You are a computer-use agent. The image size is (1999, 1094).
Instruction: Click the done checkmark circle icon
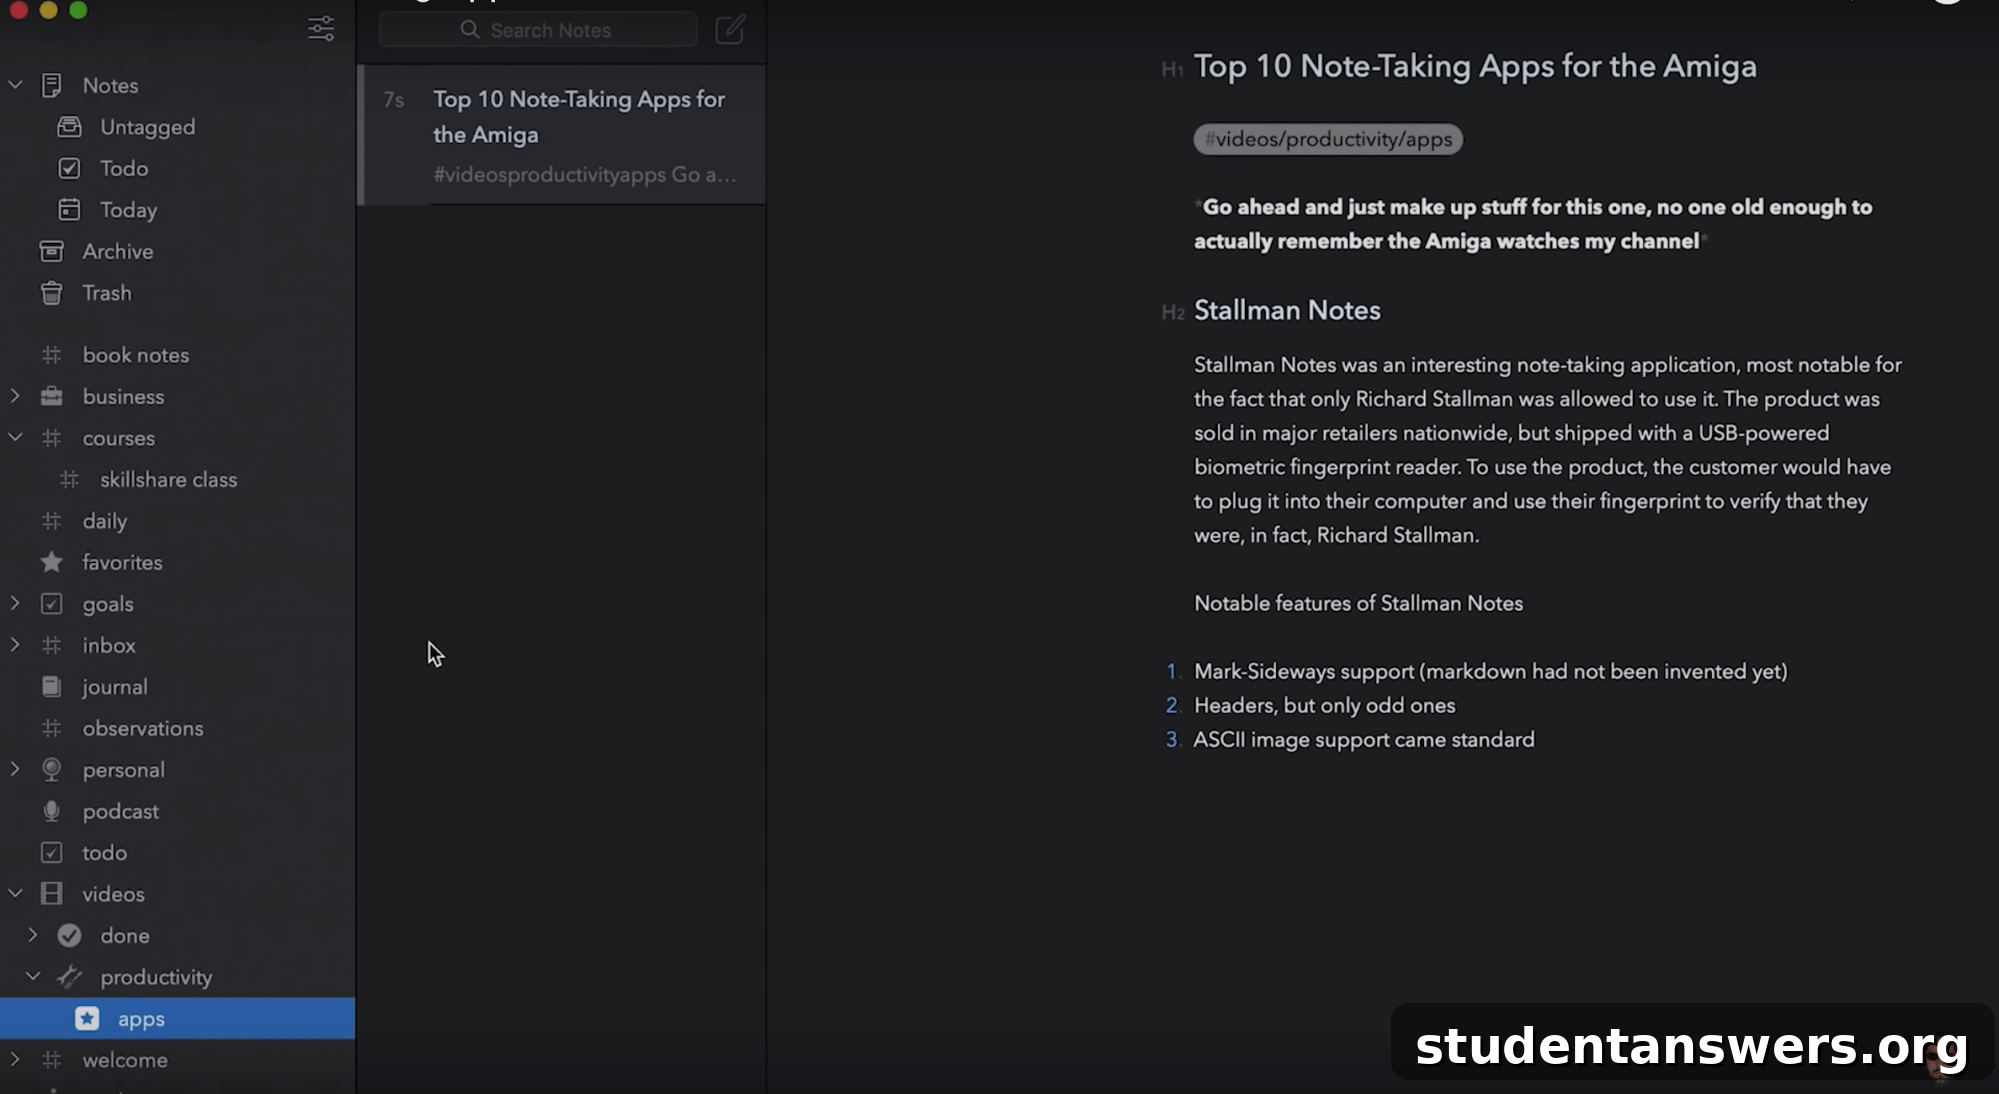click(x=69, y=936)
